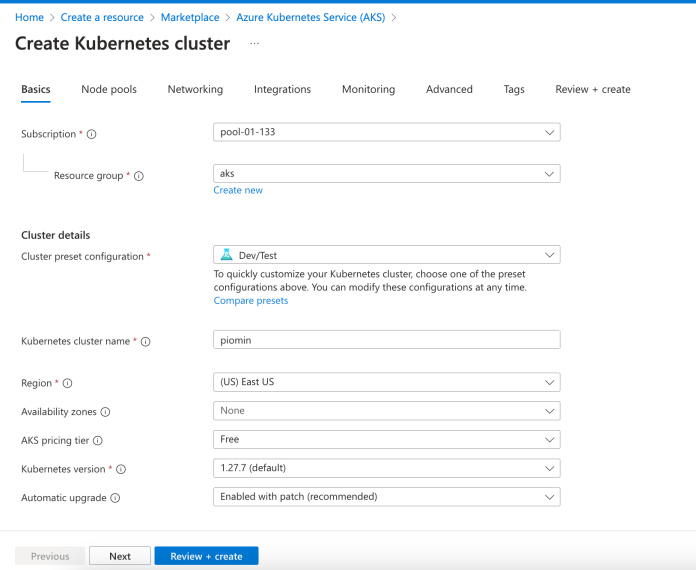696x570 pixels.
Task: Click Azure Kubernetes Service (AKS) breadcrumb
Action: click(311, 17)
